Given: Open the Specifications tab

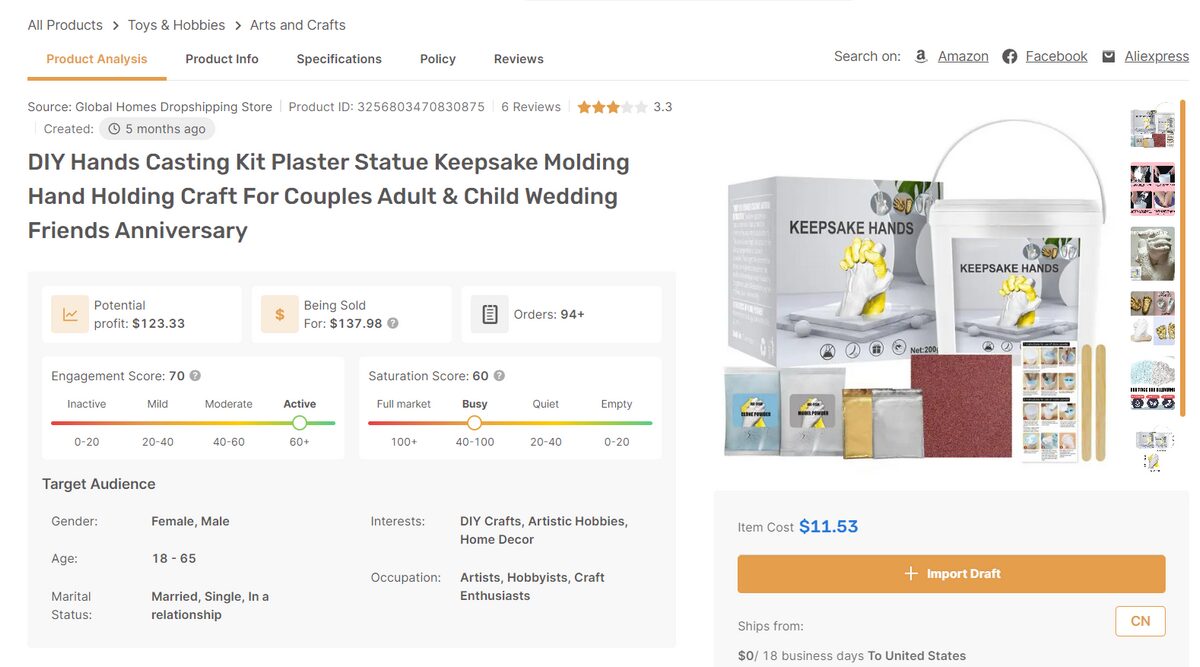Looking at the screenshot, I should coord(339,59).
